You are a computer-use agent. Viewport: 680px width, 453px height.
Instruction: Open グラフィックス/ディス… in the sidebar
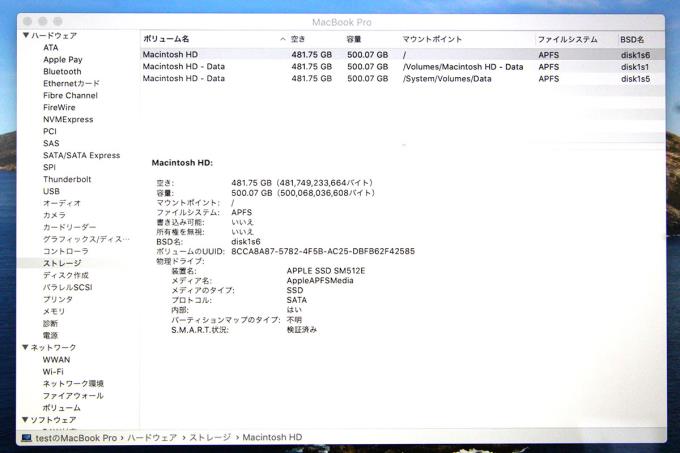tap(86, 239)
